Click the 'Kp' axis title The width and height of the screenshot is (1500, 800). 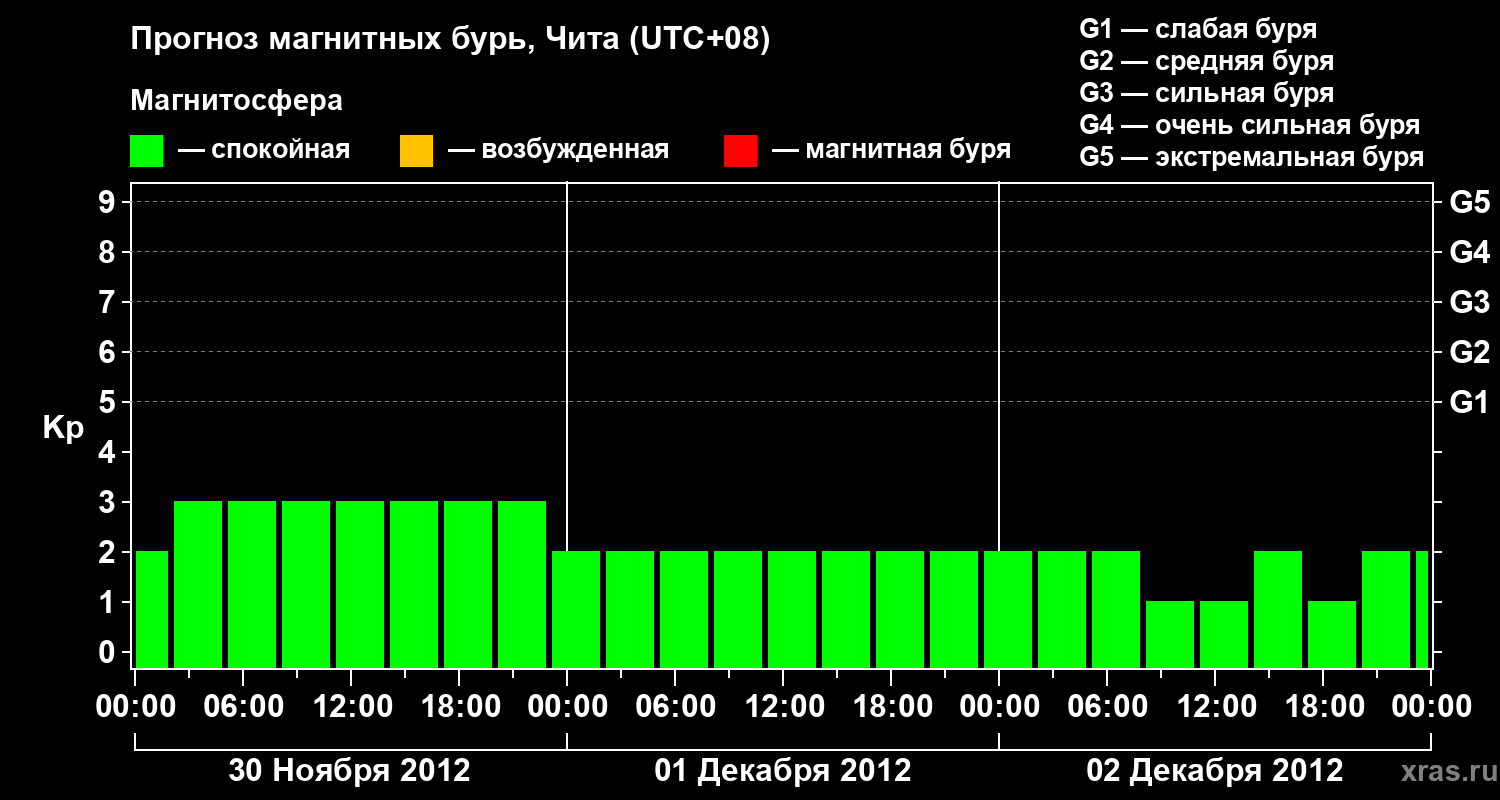pyautogui.click(x=63, y=428)
